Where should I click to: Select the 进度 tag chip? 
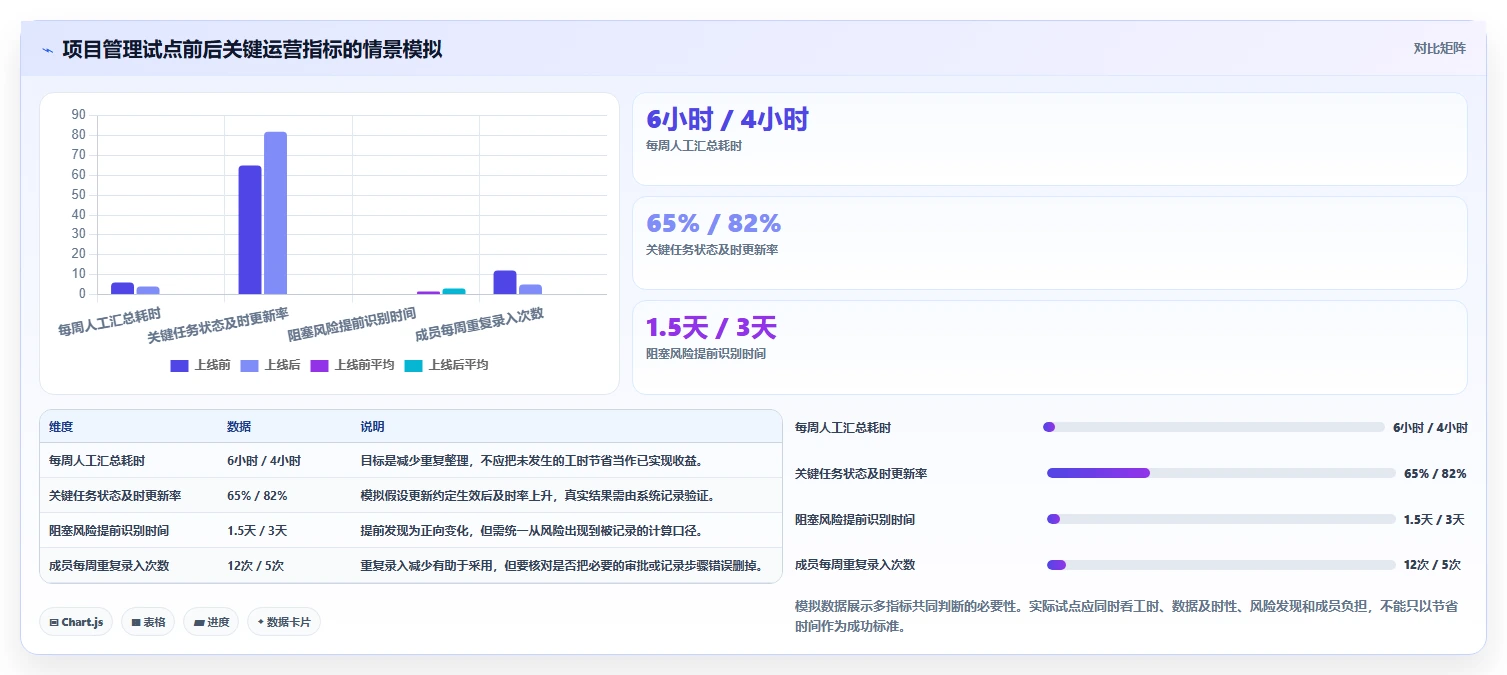tap(211, 622)
